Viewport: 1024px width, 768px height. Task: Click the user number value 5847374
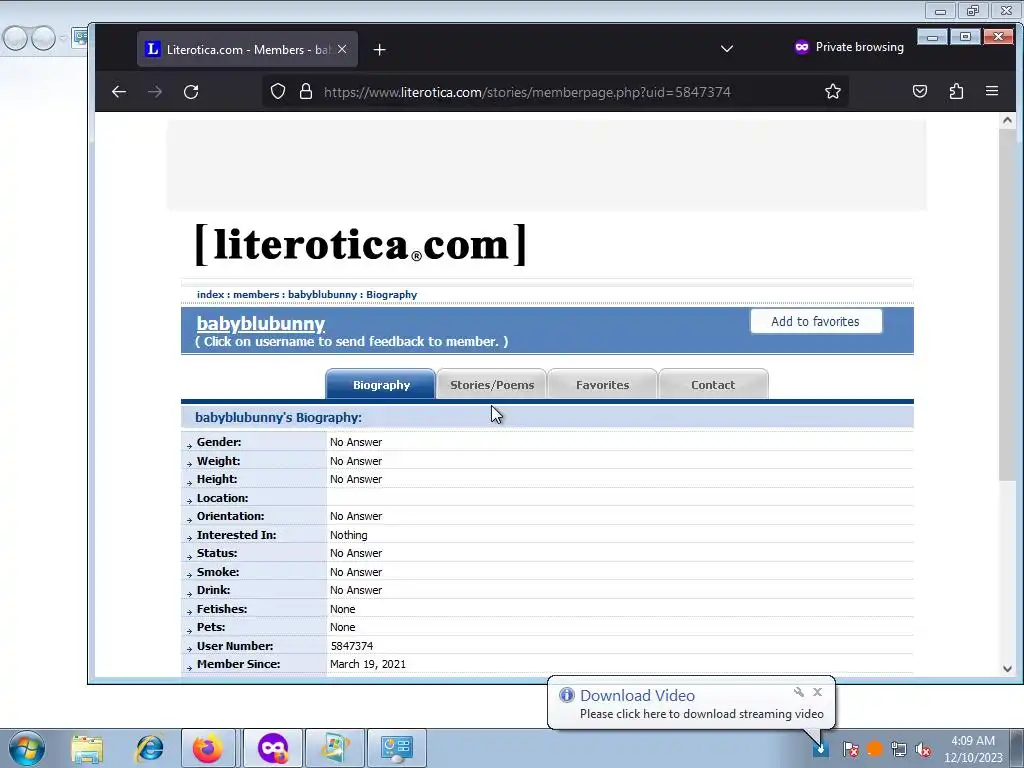point(351,646)
